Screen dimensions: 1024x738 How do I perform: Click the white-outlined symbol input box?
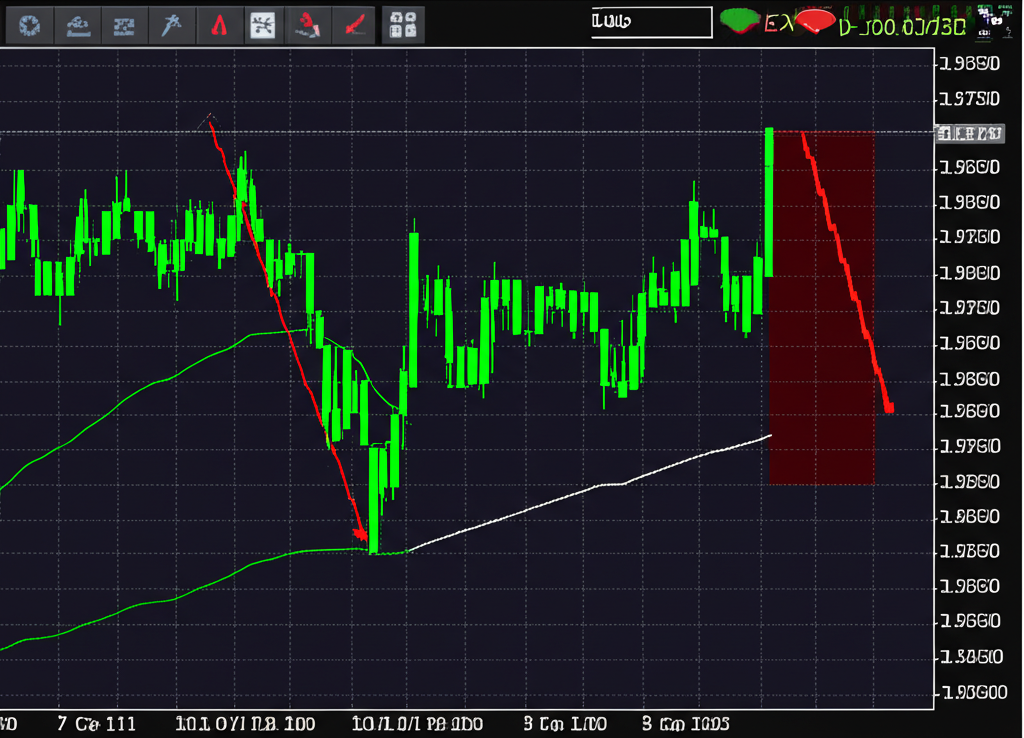point(651,23)
